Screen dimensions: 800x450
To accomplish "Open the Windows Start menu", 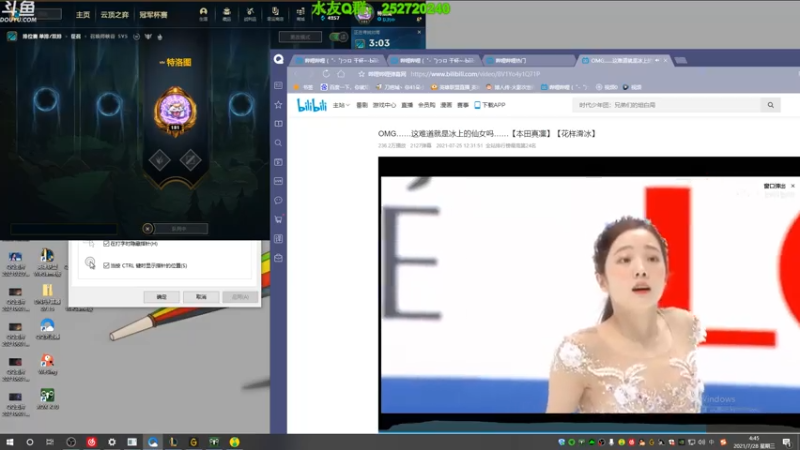I will (9, 442).
